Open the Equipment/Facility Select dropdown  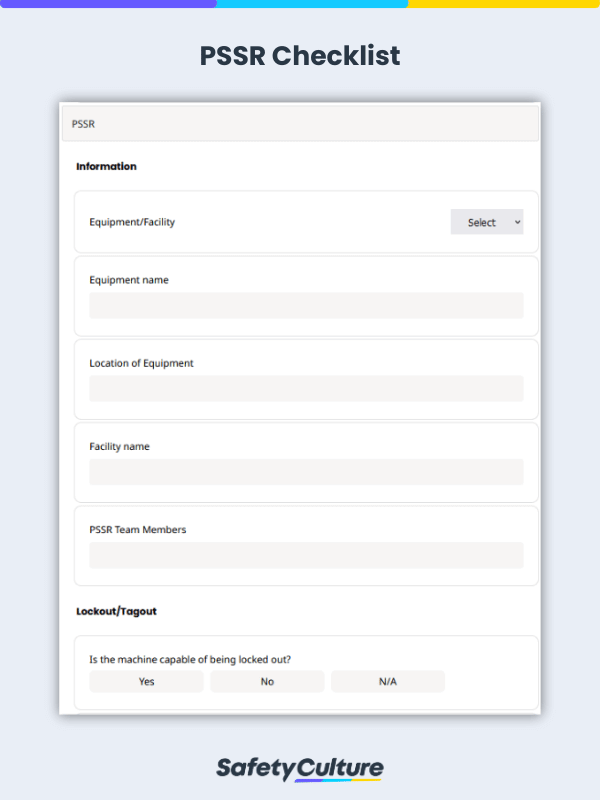point(487,221)
